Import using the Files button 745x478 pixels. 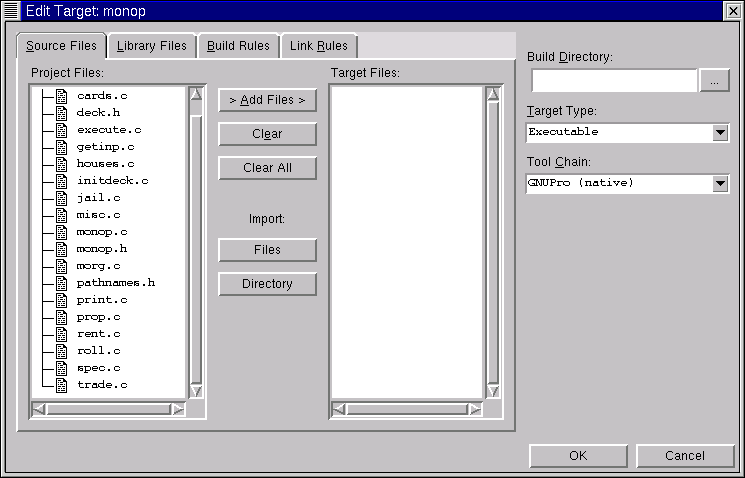tap(267, 250)
